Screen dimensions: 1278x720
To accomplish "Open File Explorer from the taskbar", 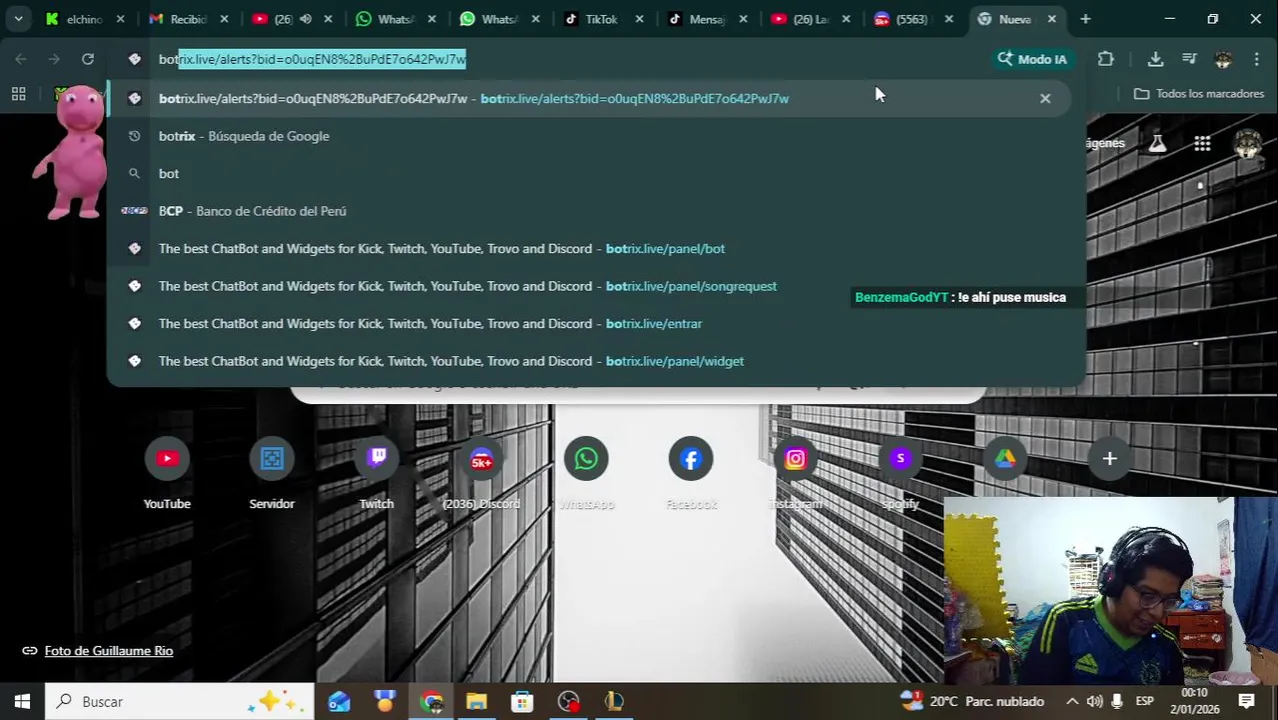I will coord(476,702).
